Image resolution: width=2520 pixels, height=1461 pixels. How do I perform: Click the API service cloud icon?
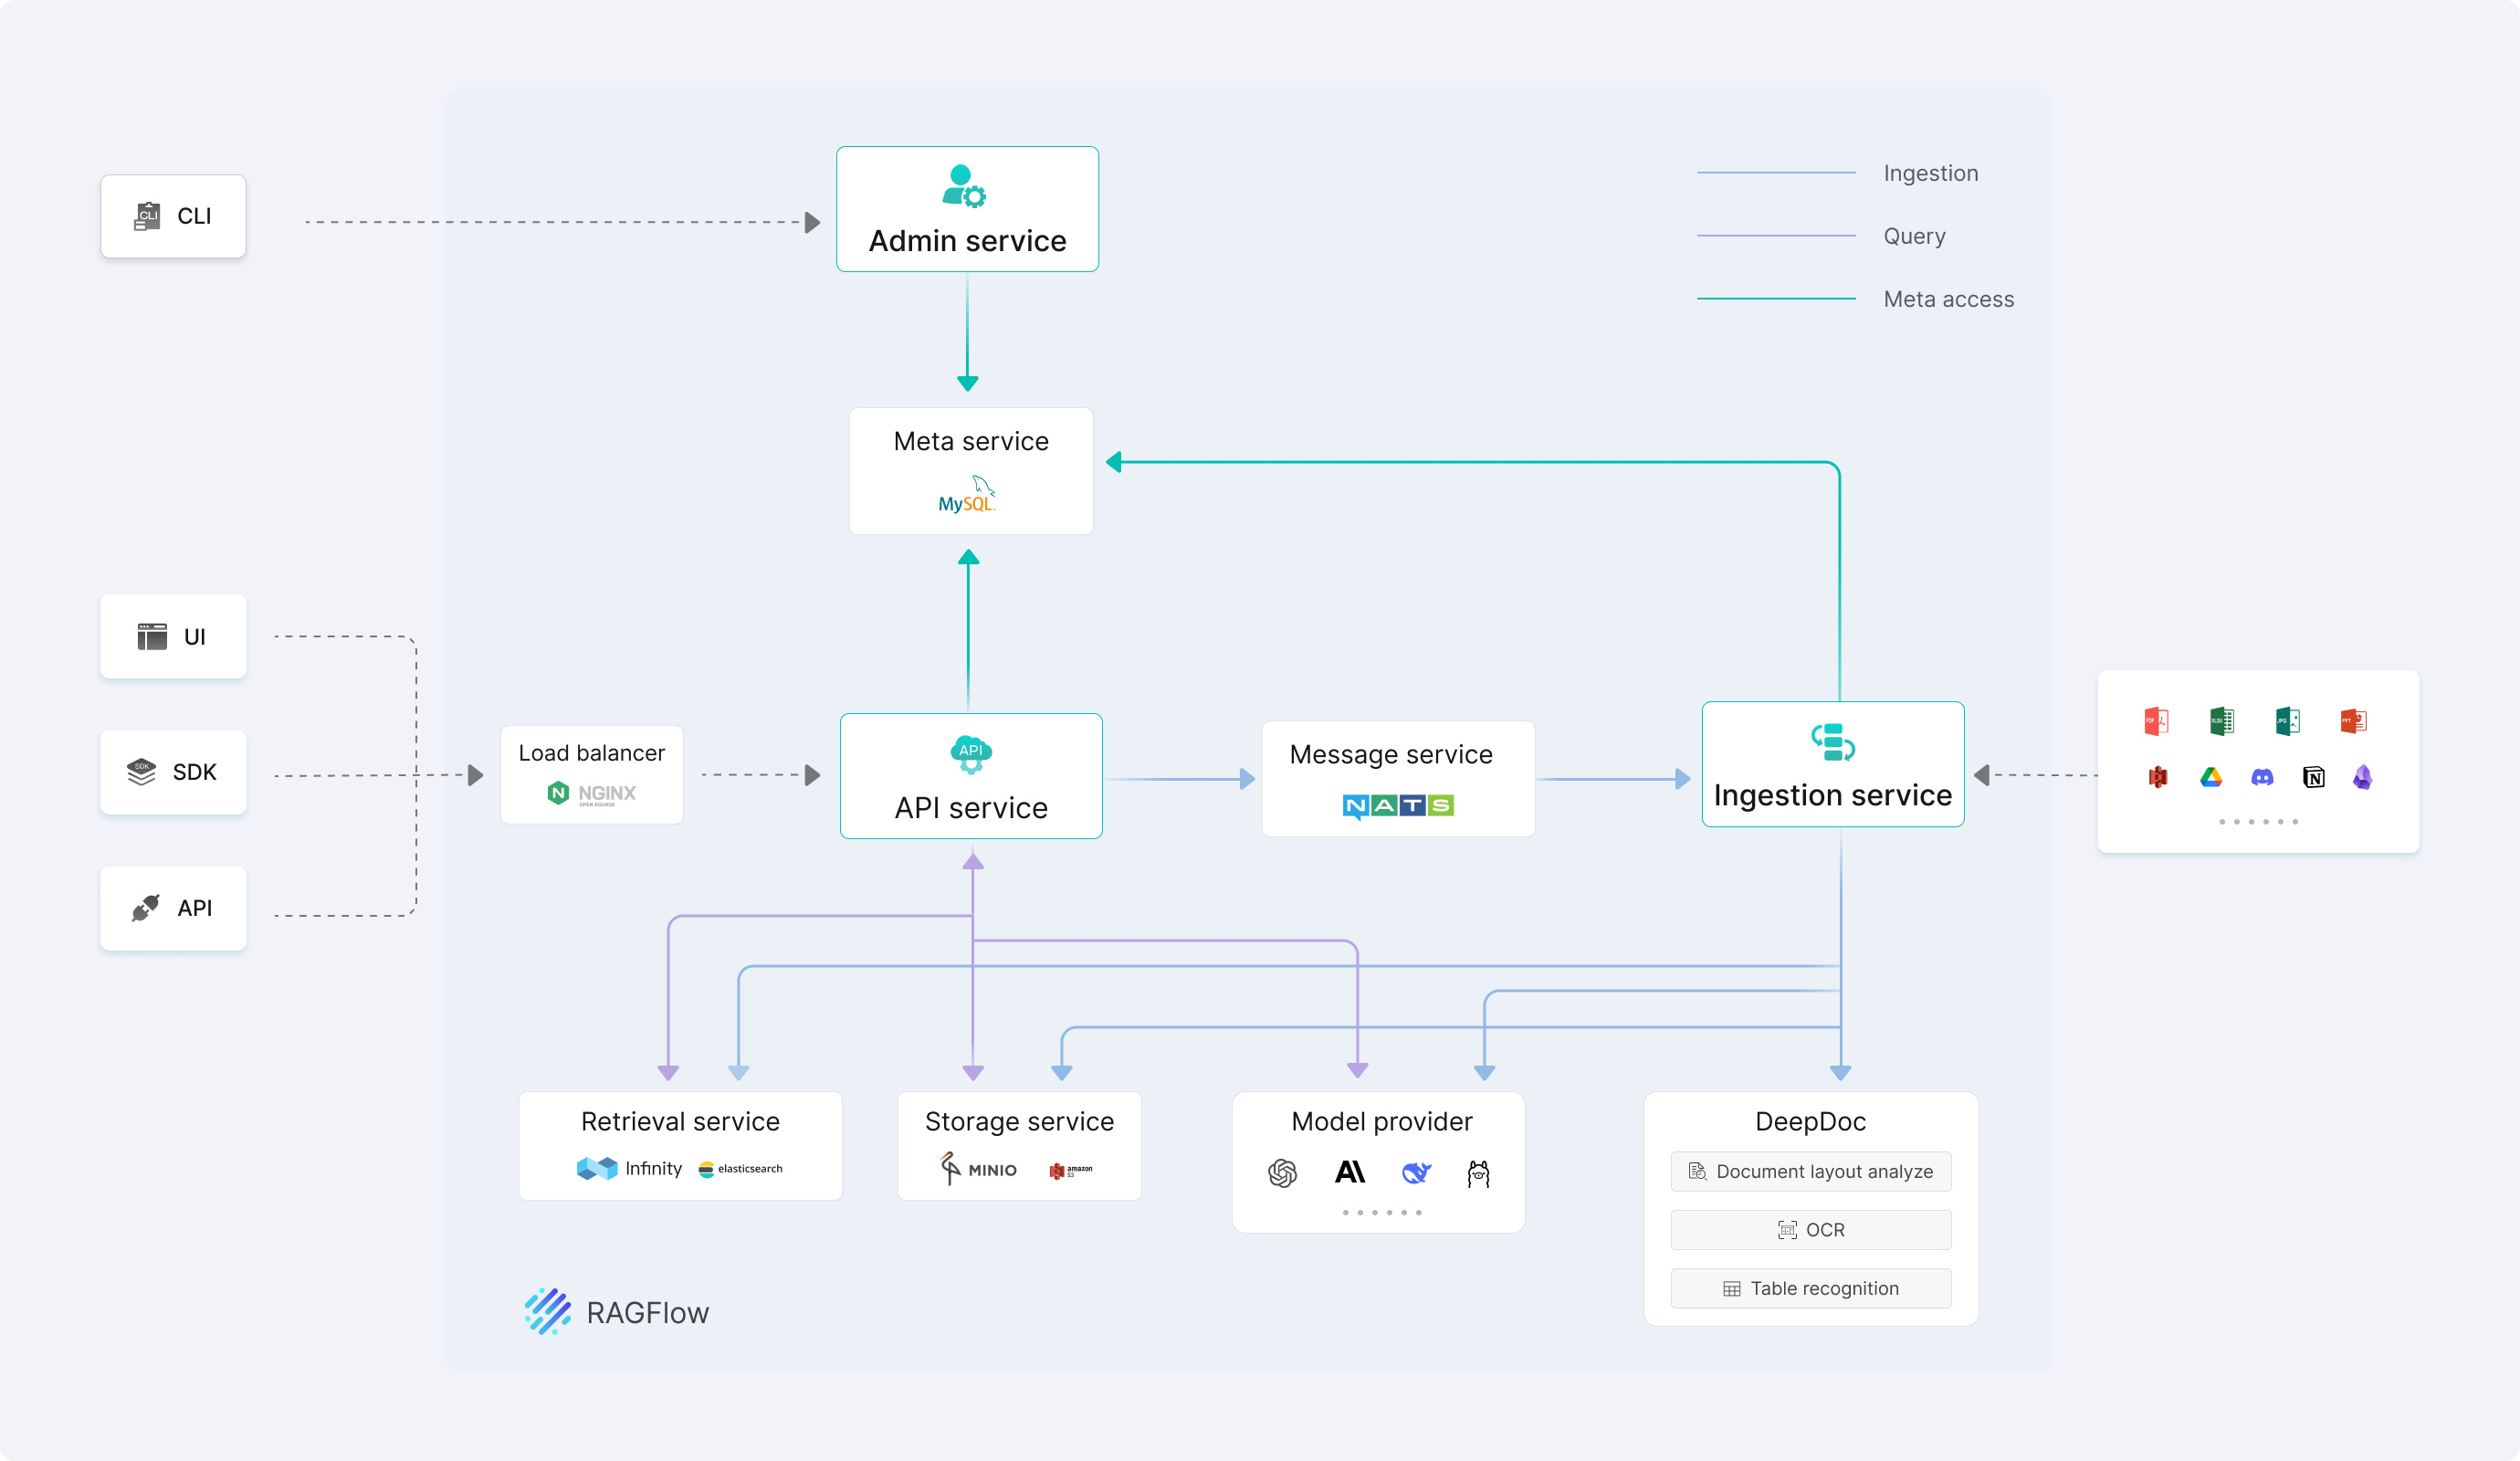(971, 755)
